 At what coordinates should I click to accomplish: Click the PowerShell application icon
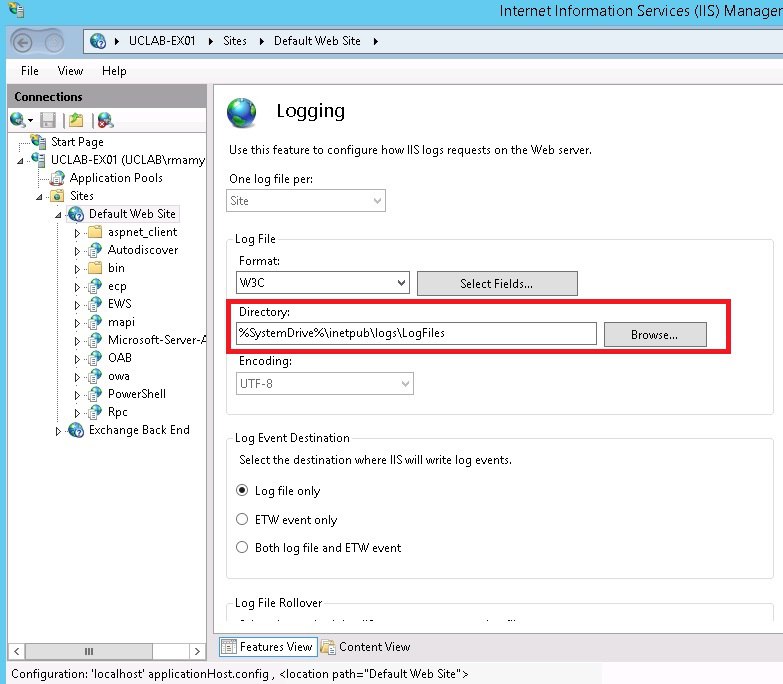click(95, 394)
